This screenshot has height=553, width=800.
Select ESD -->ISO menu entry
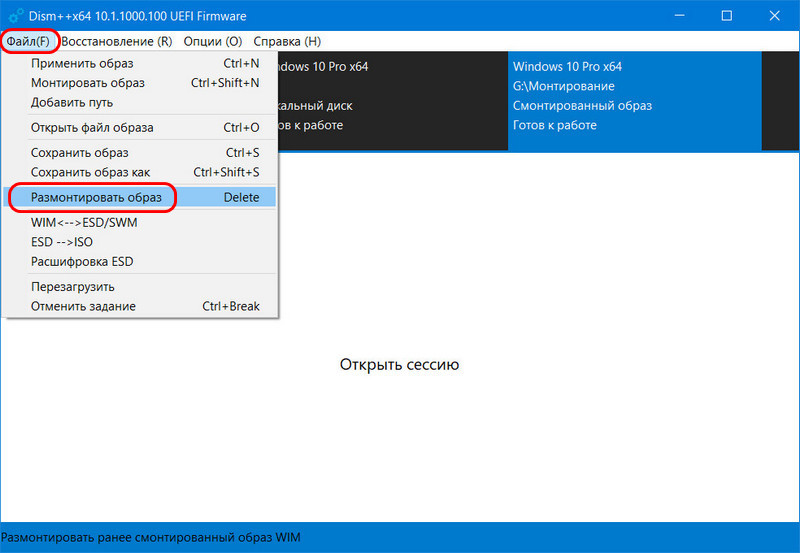point(140,242)
